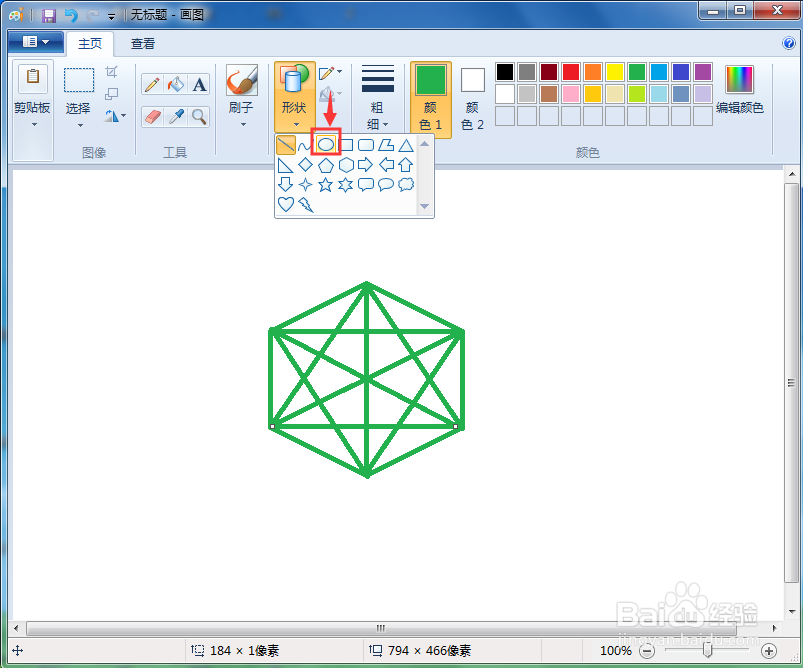The width and height of the screenshot is (803, 668).
Task: Choose the Five-point star shape
Action: point(326,184)
